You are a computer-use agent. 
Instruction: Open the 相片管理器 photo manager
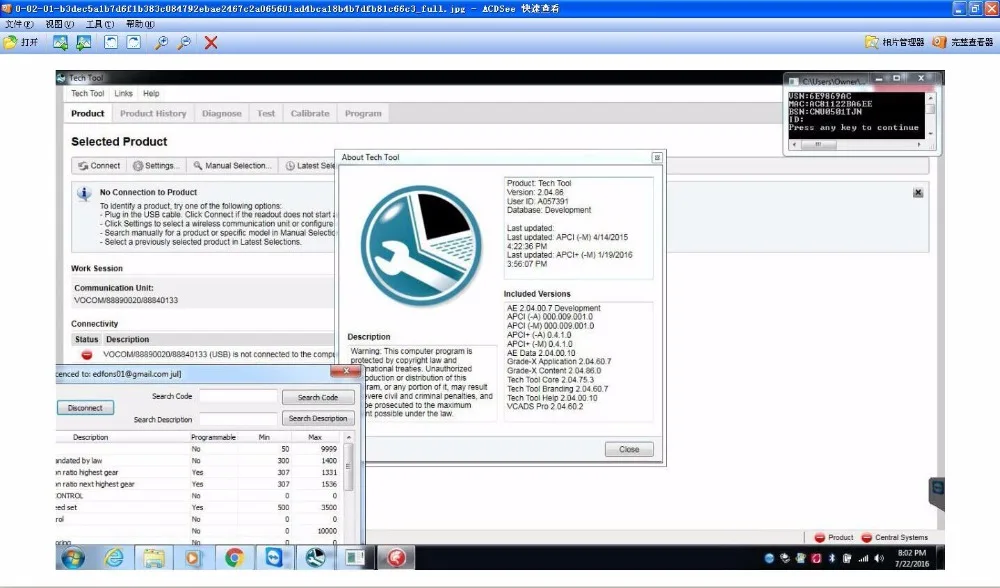coord(894,42)
